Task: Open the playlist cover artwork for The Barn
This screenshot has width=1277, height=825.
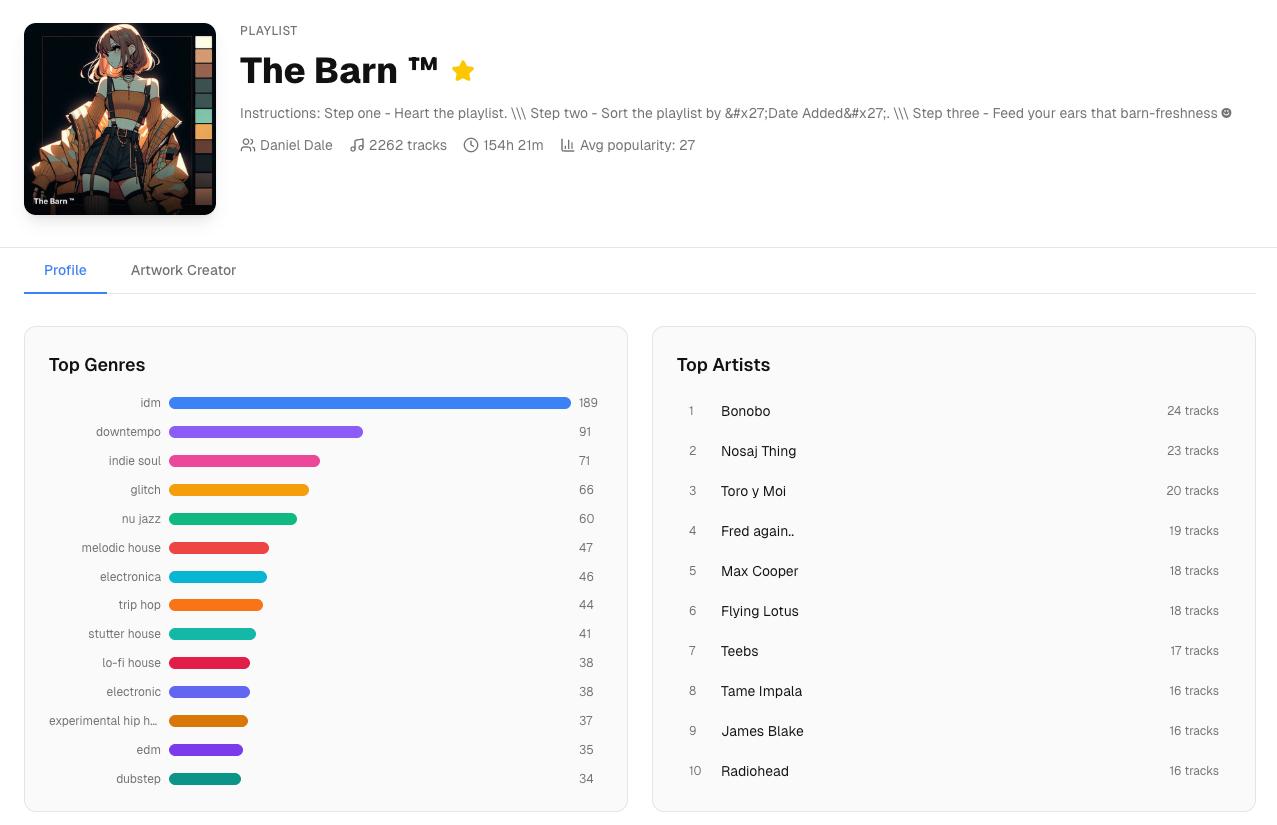Action: point(119,118)
